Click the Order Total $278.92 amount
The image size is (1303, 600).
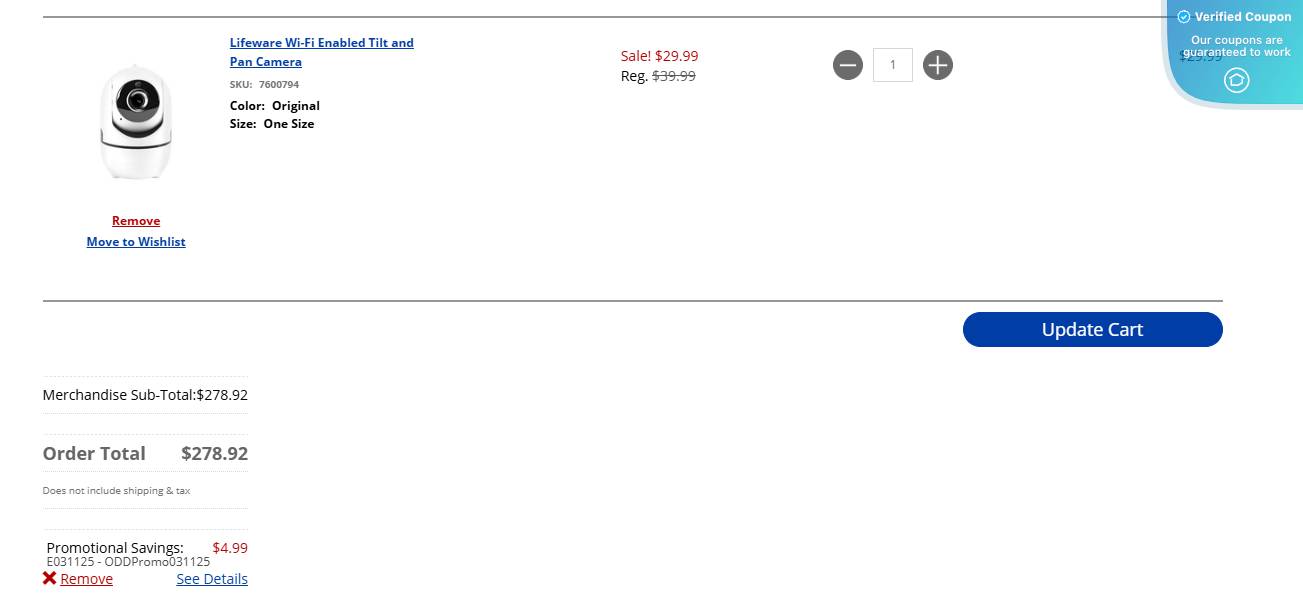pyautogui.click(x=214, y=454)
